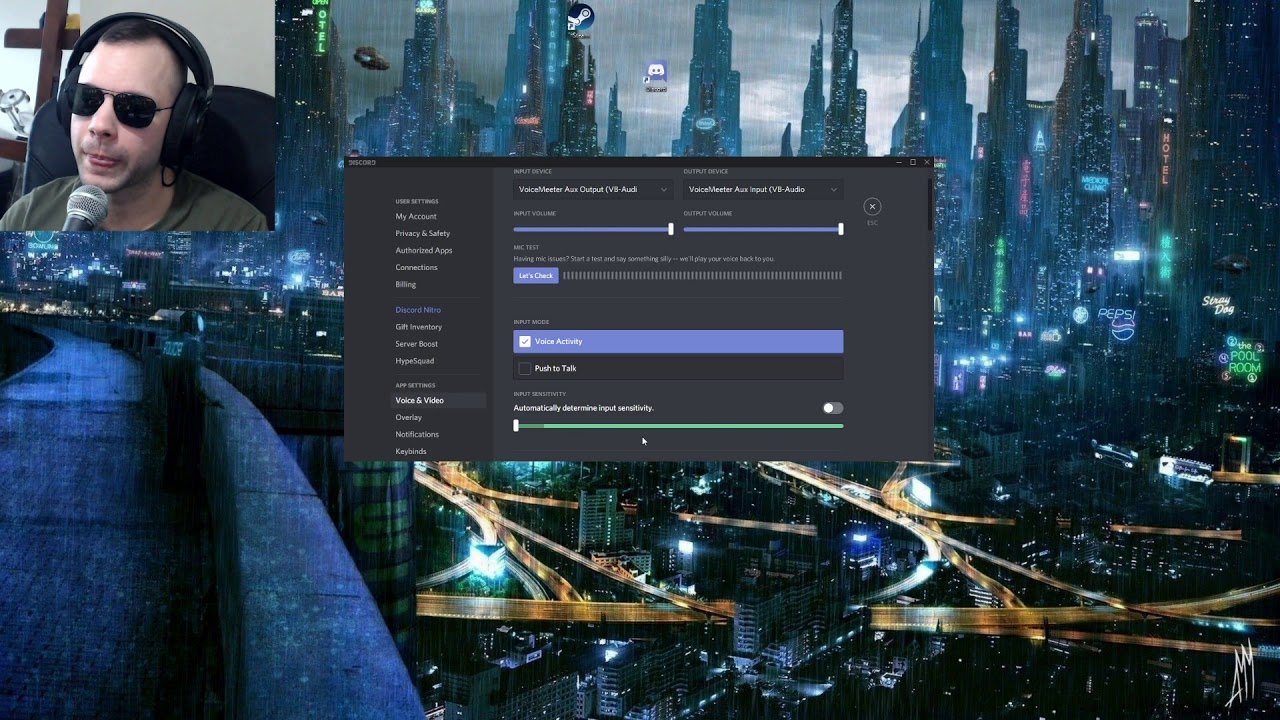This screenshot has width=1280, height=720.
Task: Check the Voice Activity checkbox
Action: (525, 341)
